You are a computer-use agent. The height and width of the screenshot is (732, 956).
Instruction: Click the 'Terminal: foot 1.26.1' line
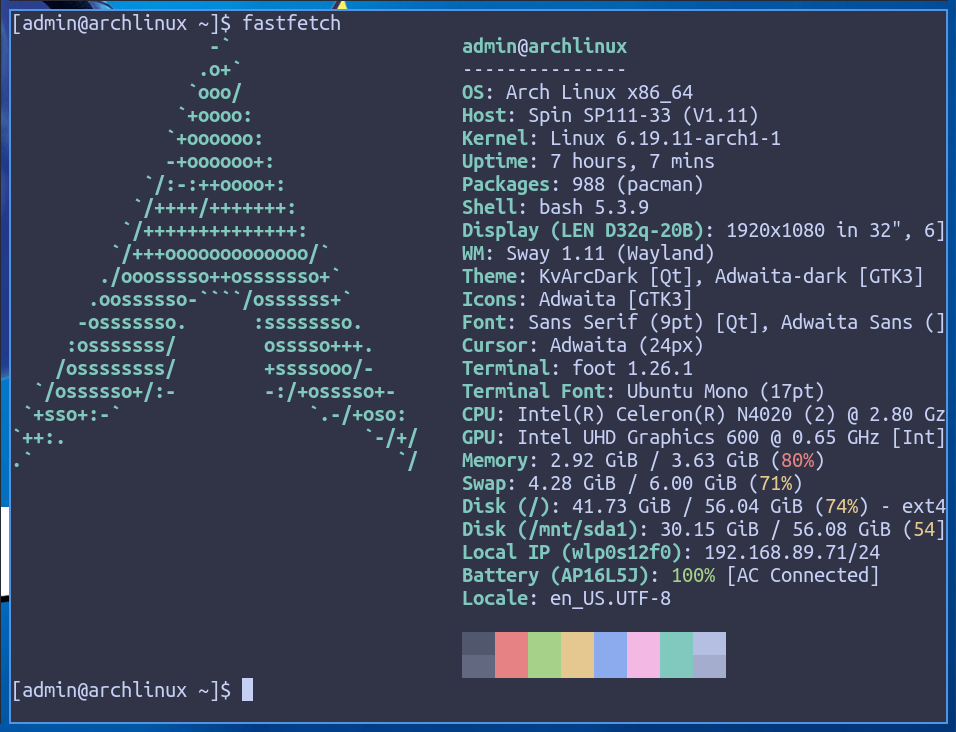click(577, 369)
